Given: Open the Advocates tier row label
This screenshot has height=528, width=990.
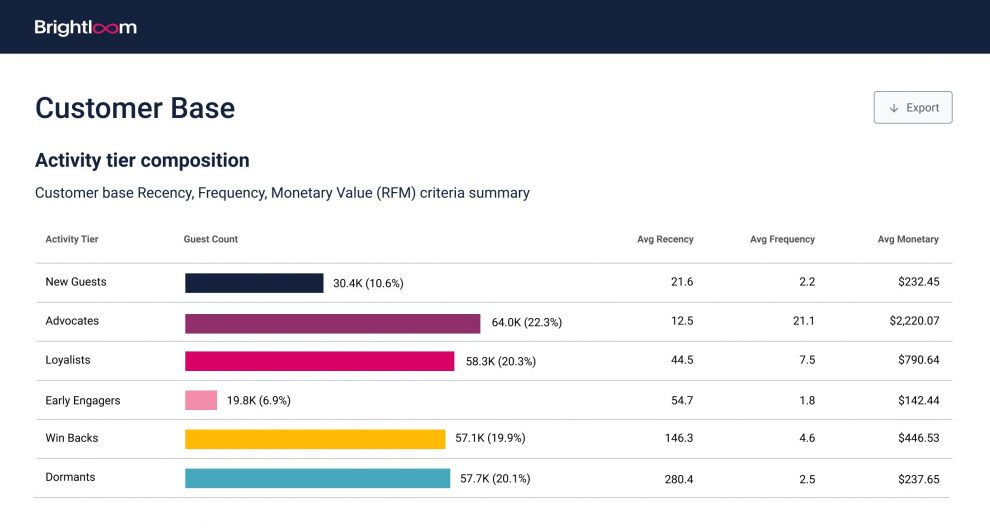Looking at the screenshot, I should tap(72, 321).
